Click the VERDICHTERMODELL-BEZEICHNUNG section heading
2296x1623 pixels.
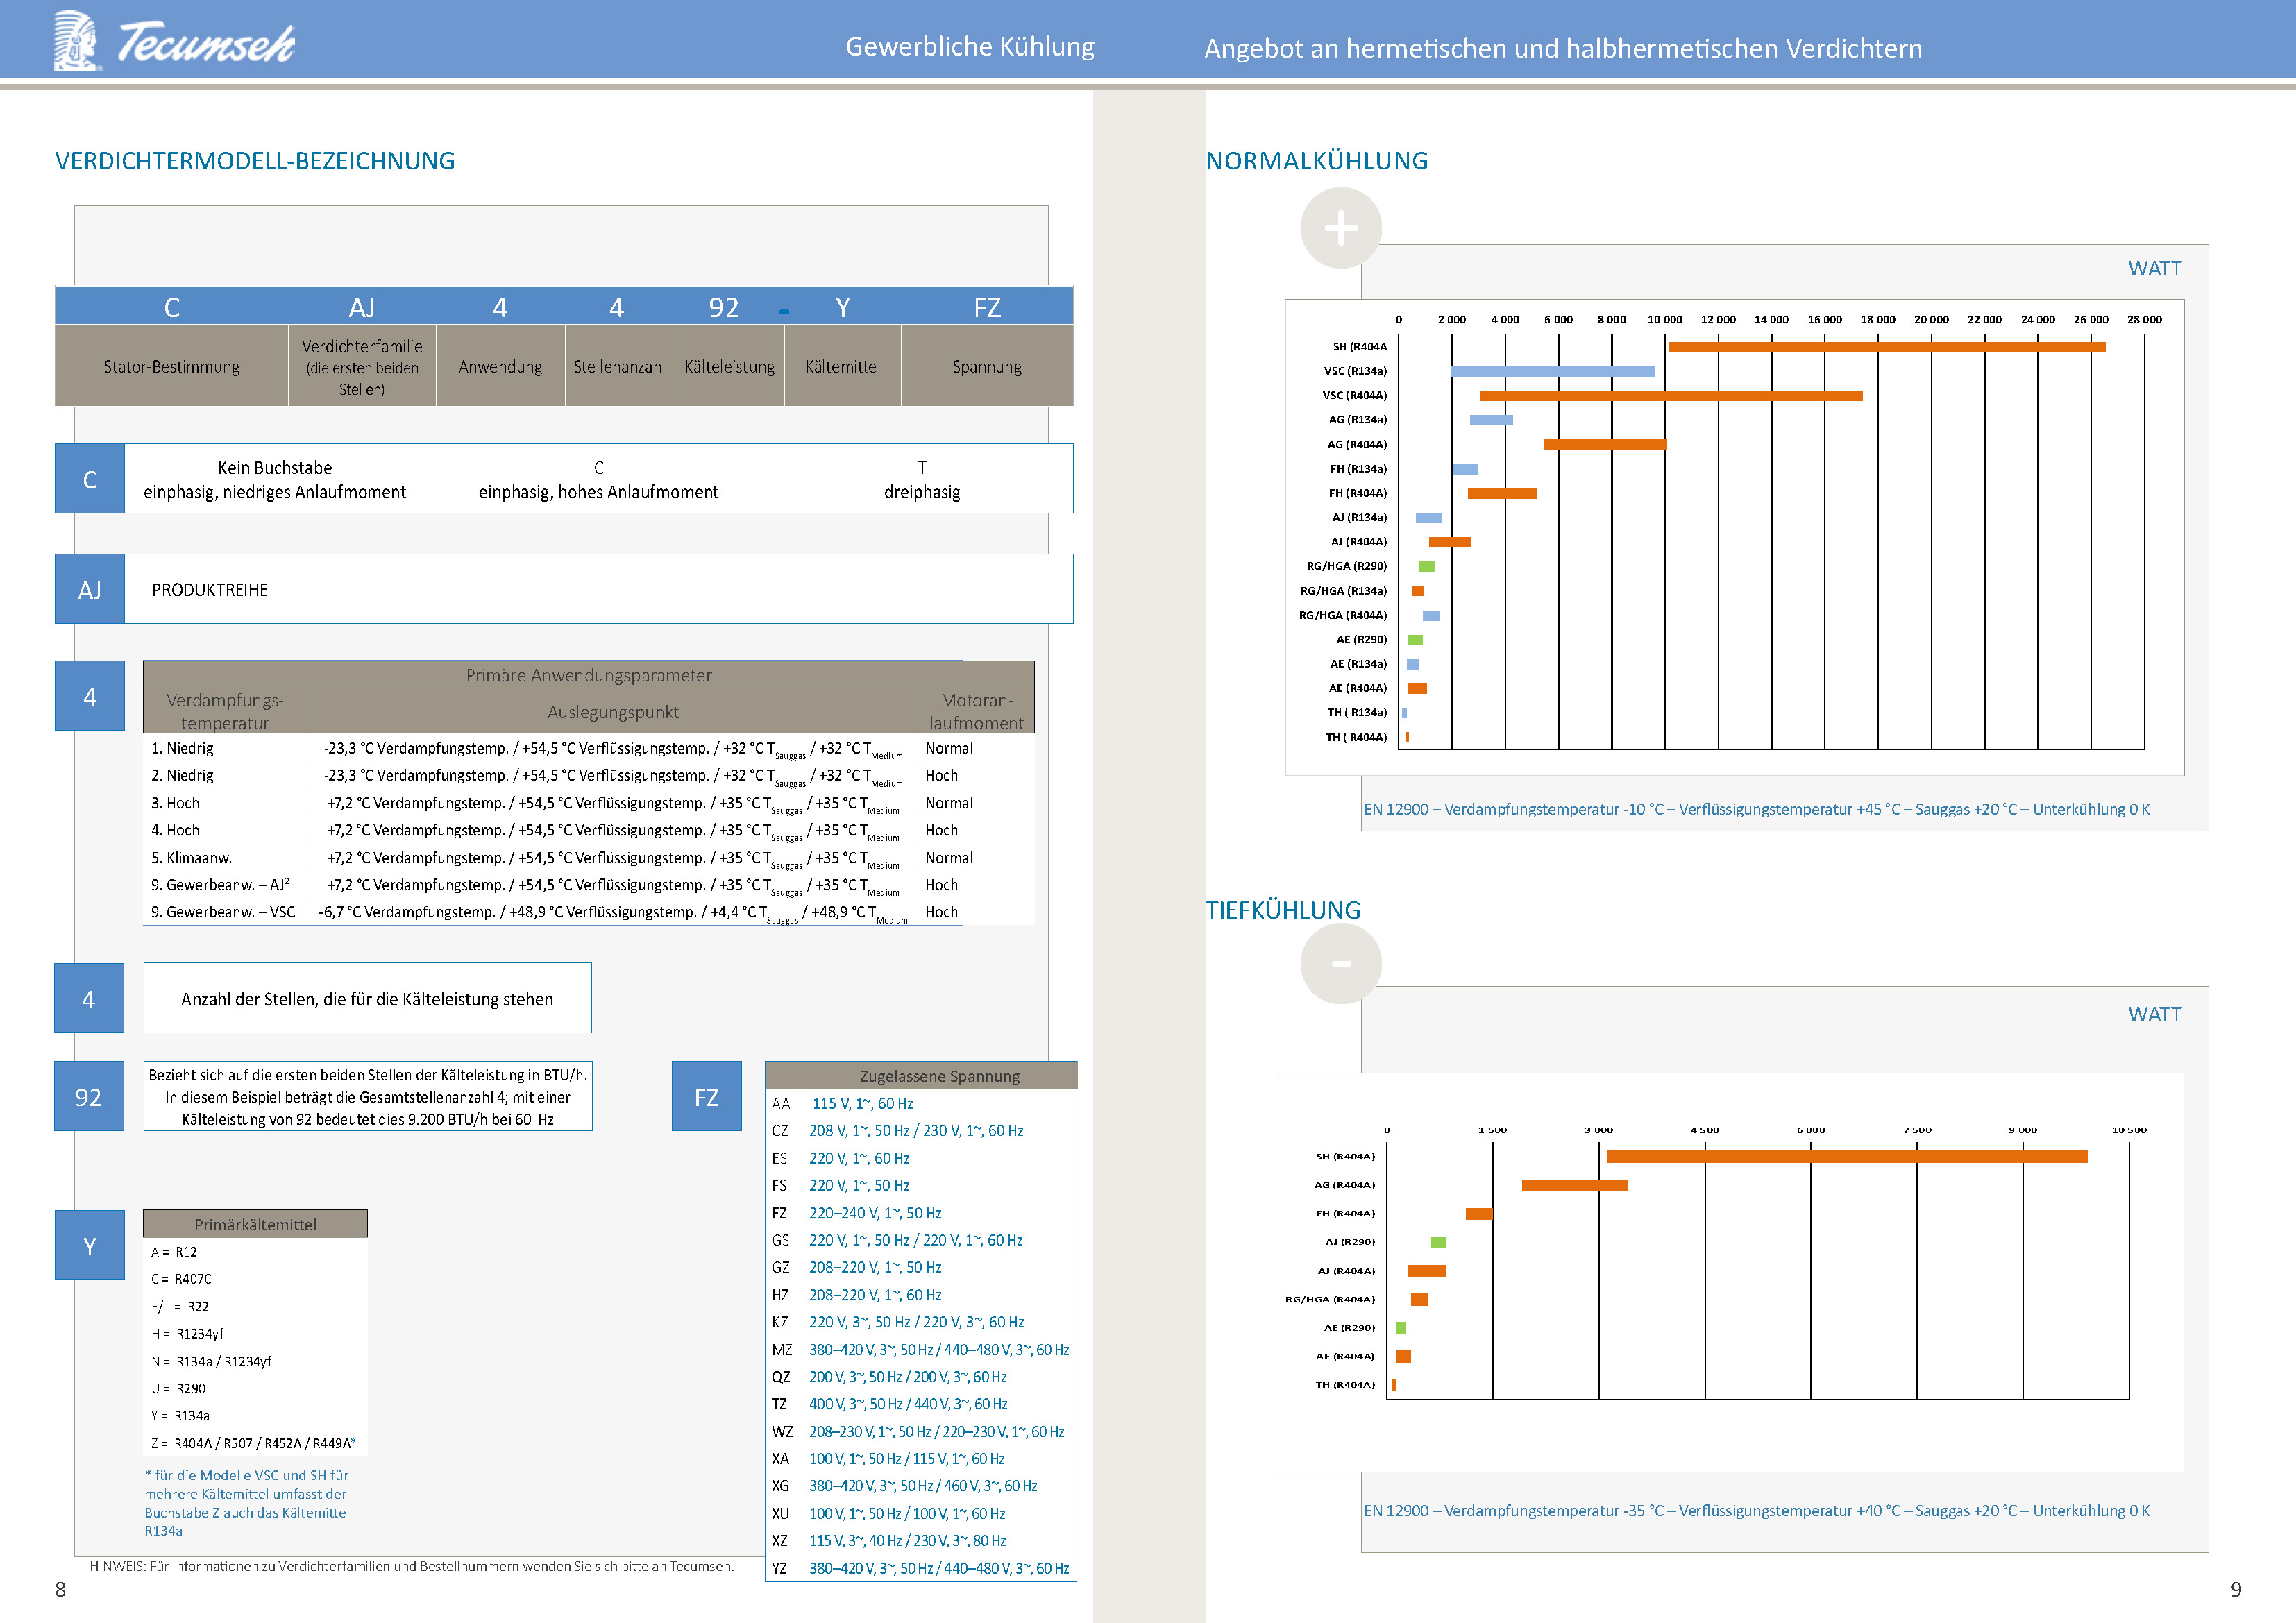point(255,161)
